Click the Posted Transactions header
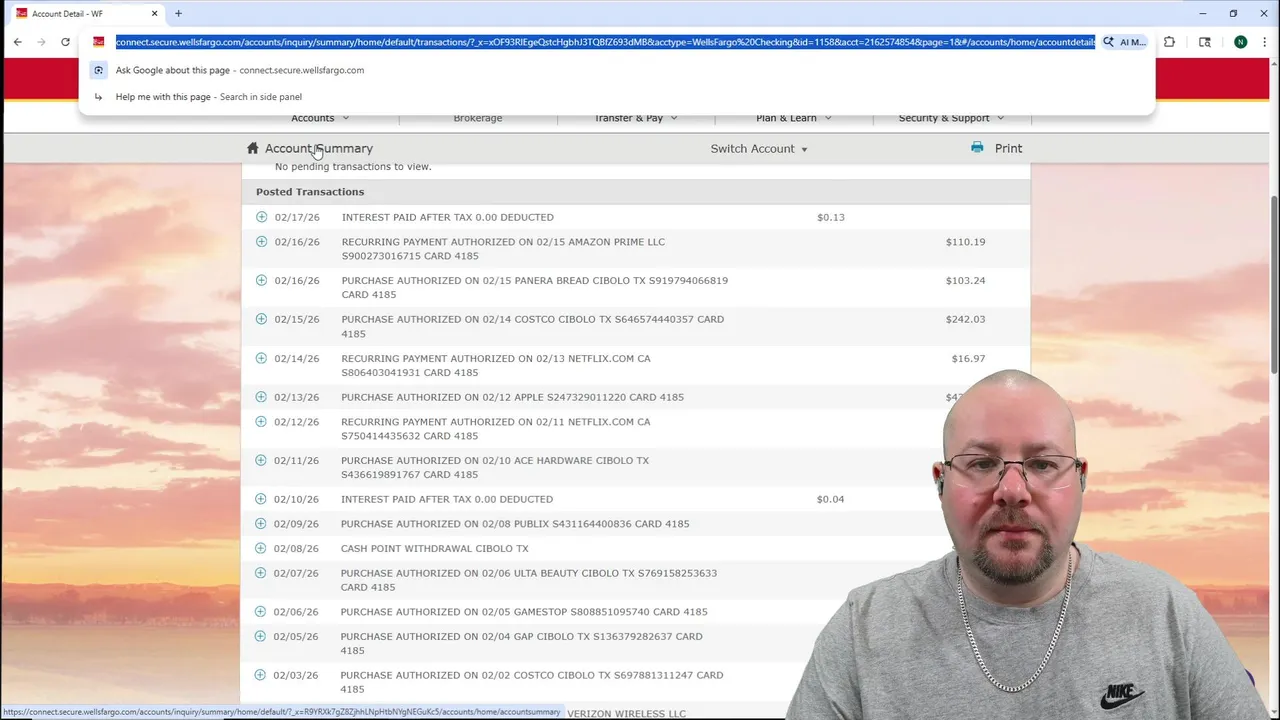This screenshot has height=720, width=1280. [x=310, y=192]
